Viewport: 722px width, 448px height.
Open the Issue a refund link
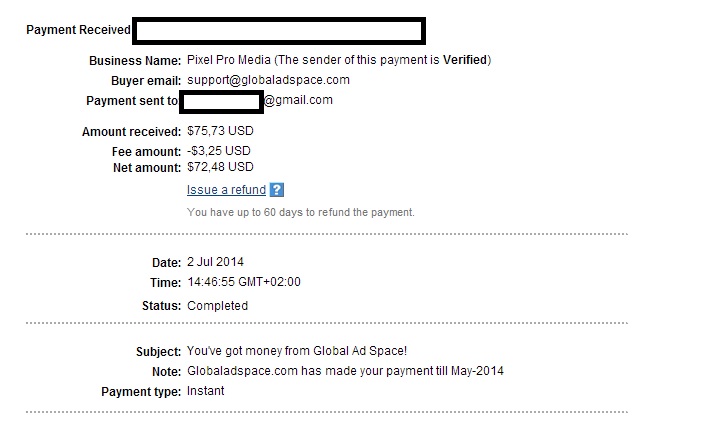click(226, 190)
